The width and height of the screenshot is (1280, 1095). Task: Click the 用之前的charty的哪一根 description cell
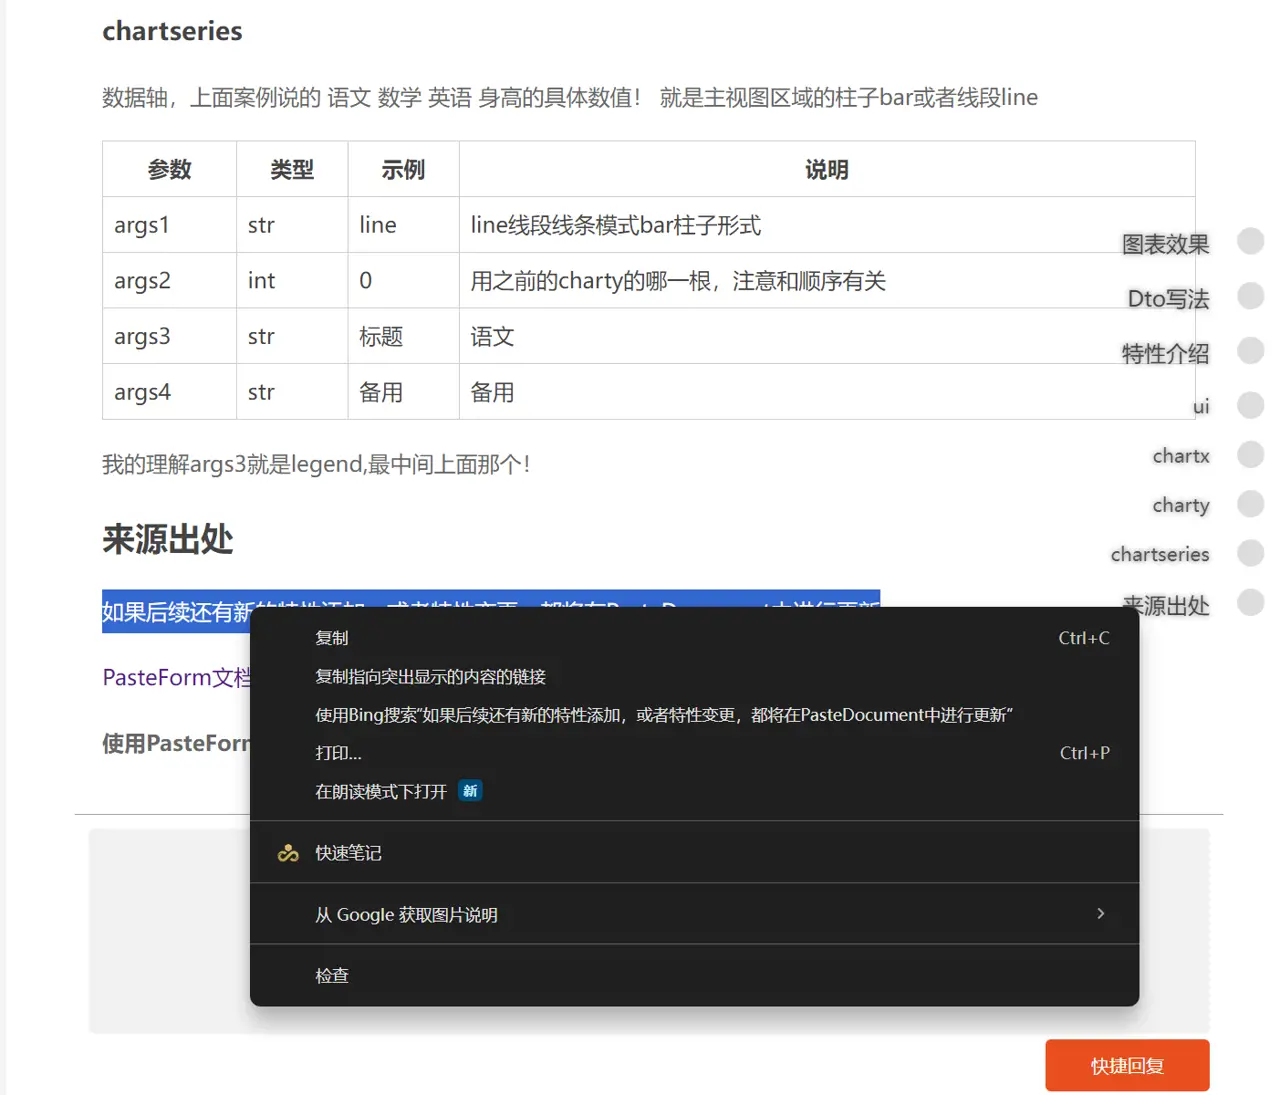pyautogui.click(x=827, y=280)
